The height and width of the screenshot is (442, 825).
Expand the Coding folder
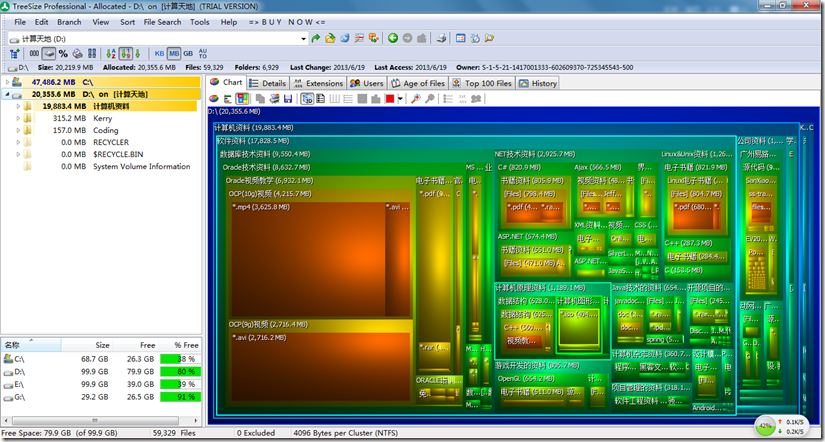(x=18, y=130)
